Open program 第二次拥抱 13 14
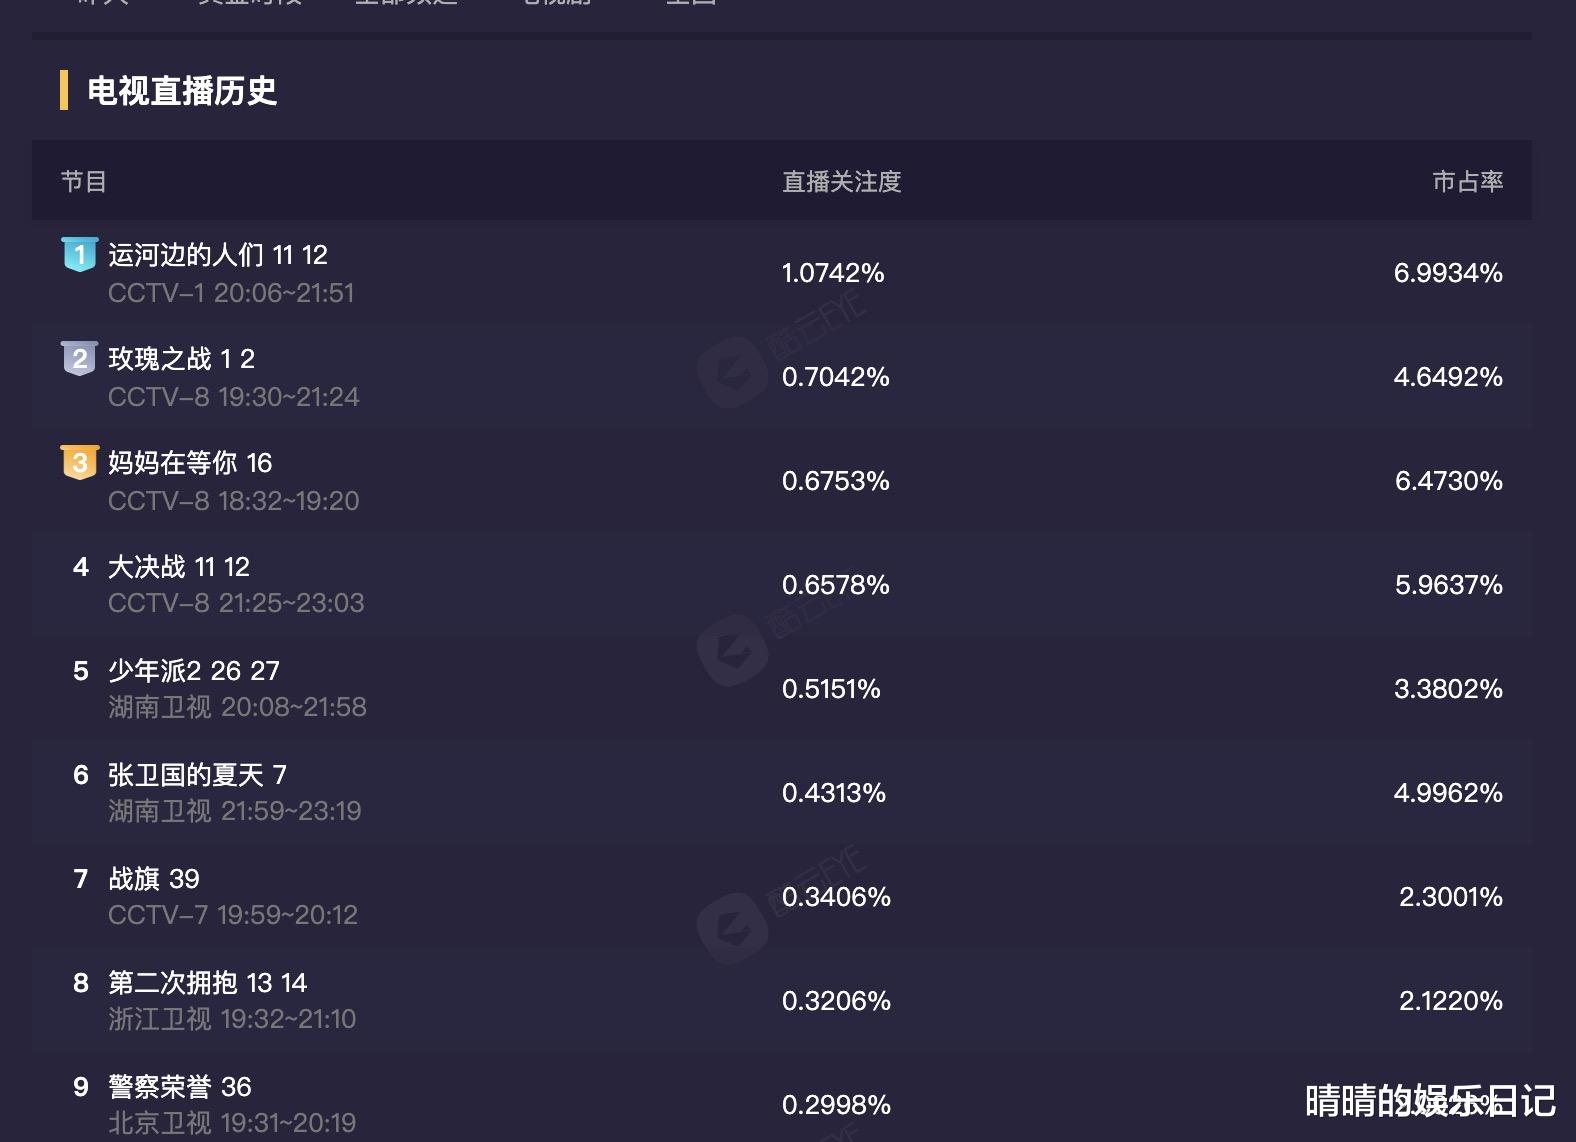 [x=208, y=983]
